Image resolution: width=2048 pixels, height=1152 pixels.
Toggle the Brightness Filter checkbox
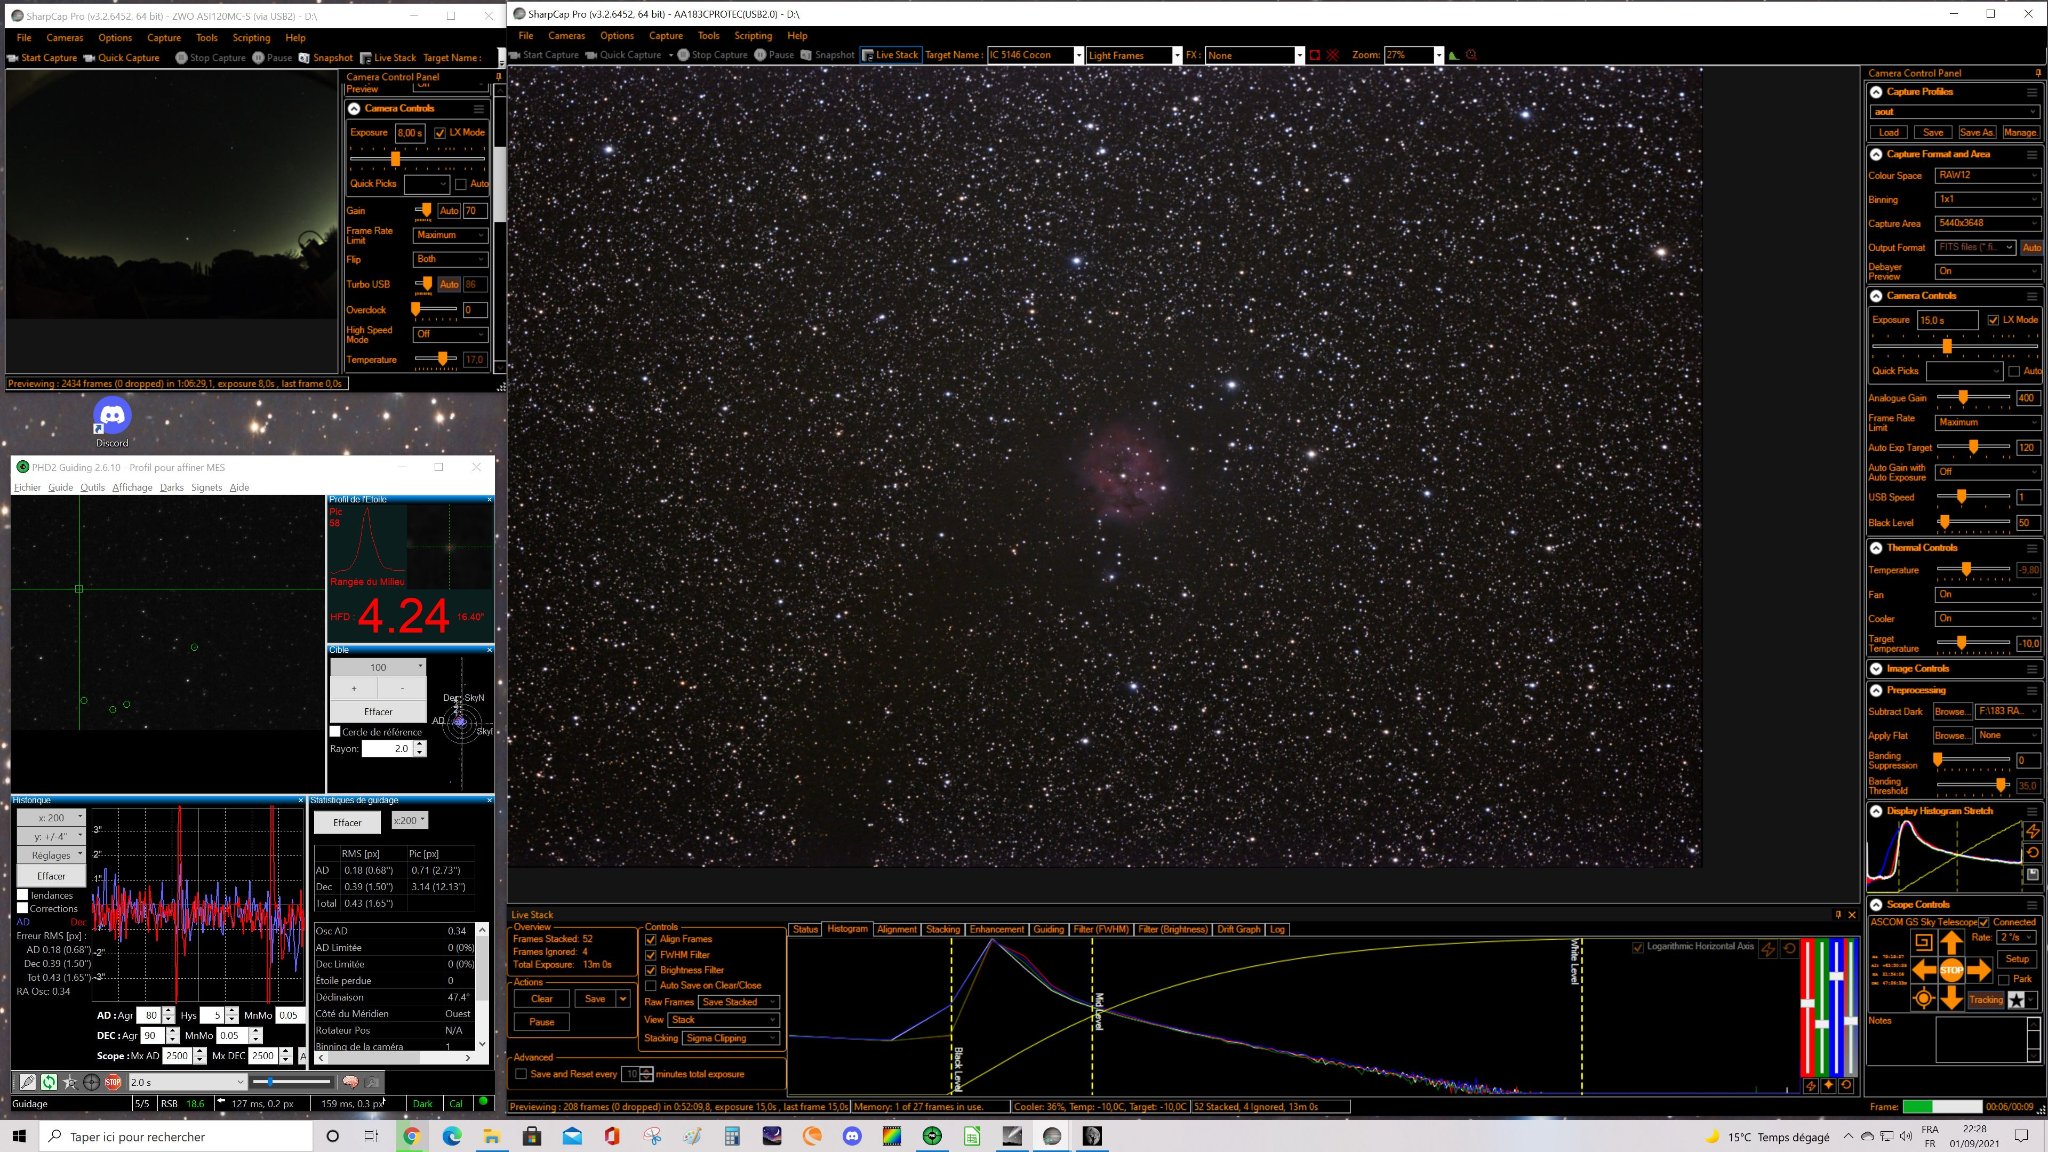point(651,970)
